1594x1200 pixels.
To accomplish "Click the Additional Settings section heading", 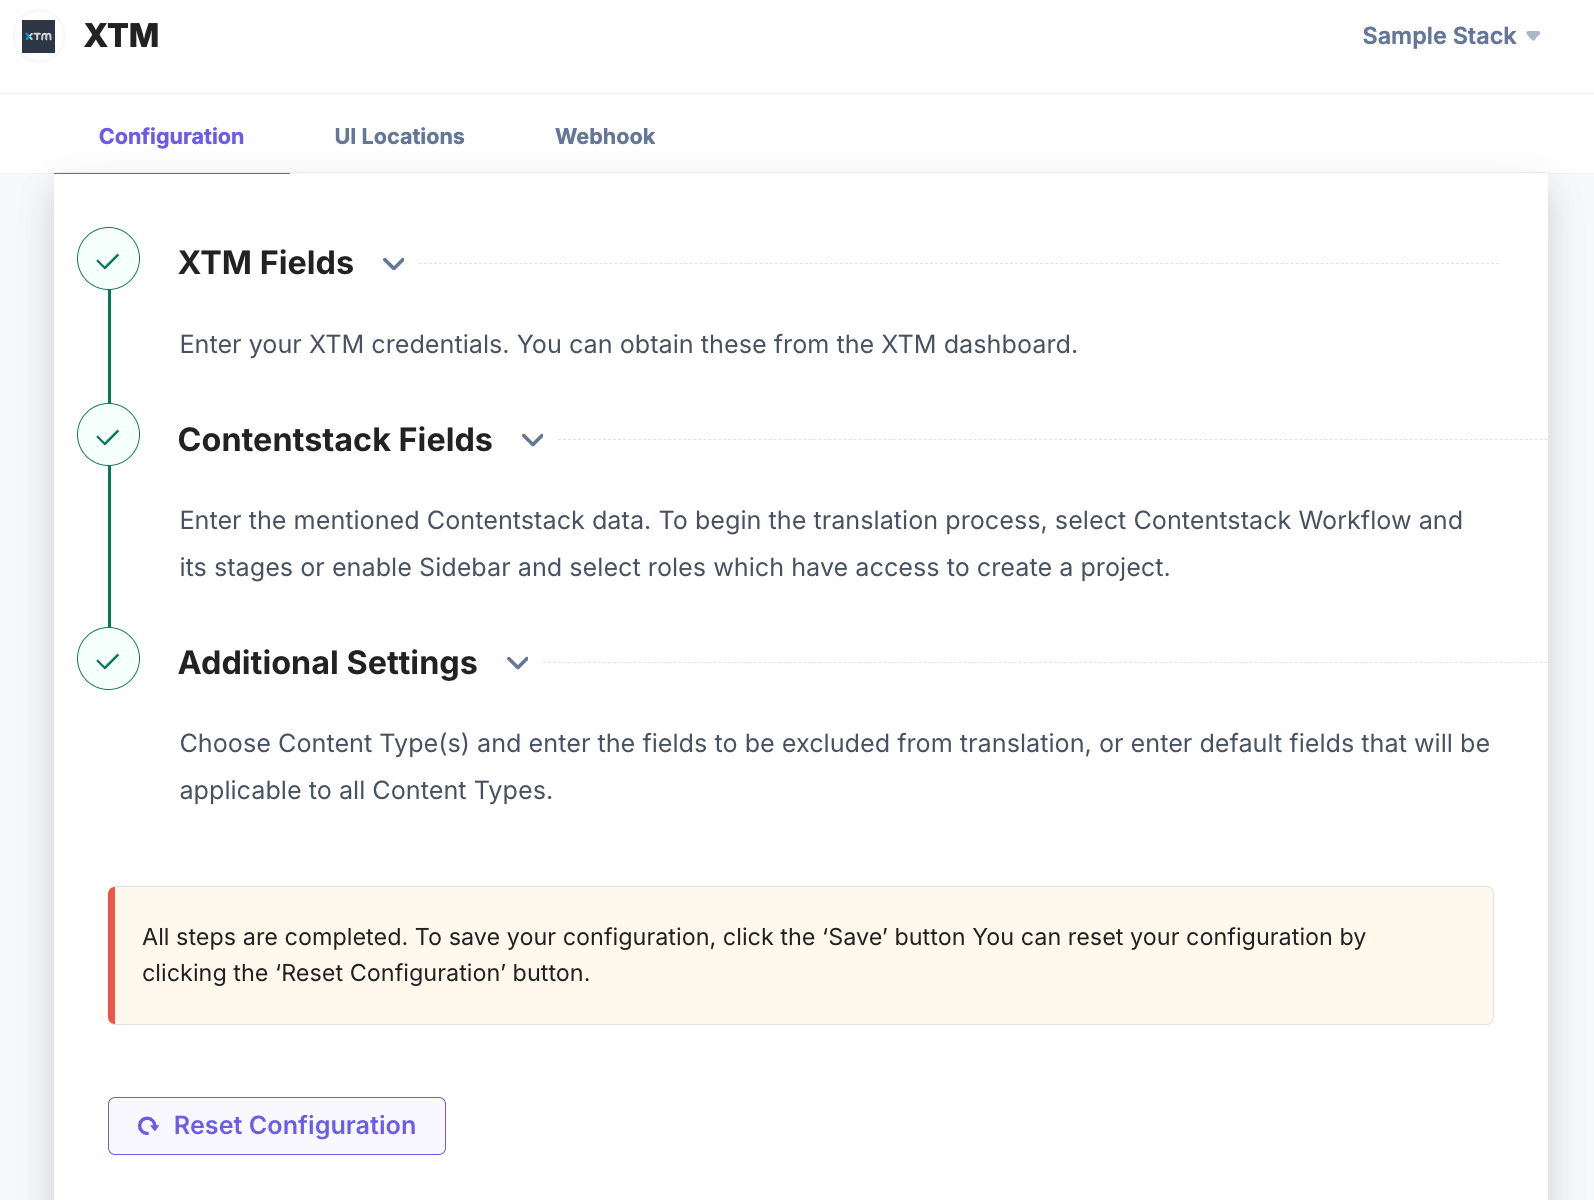I will [328, 663].
